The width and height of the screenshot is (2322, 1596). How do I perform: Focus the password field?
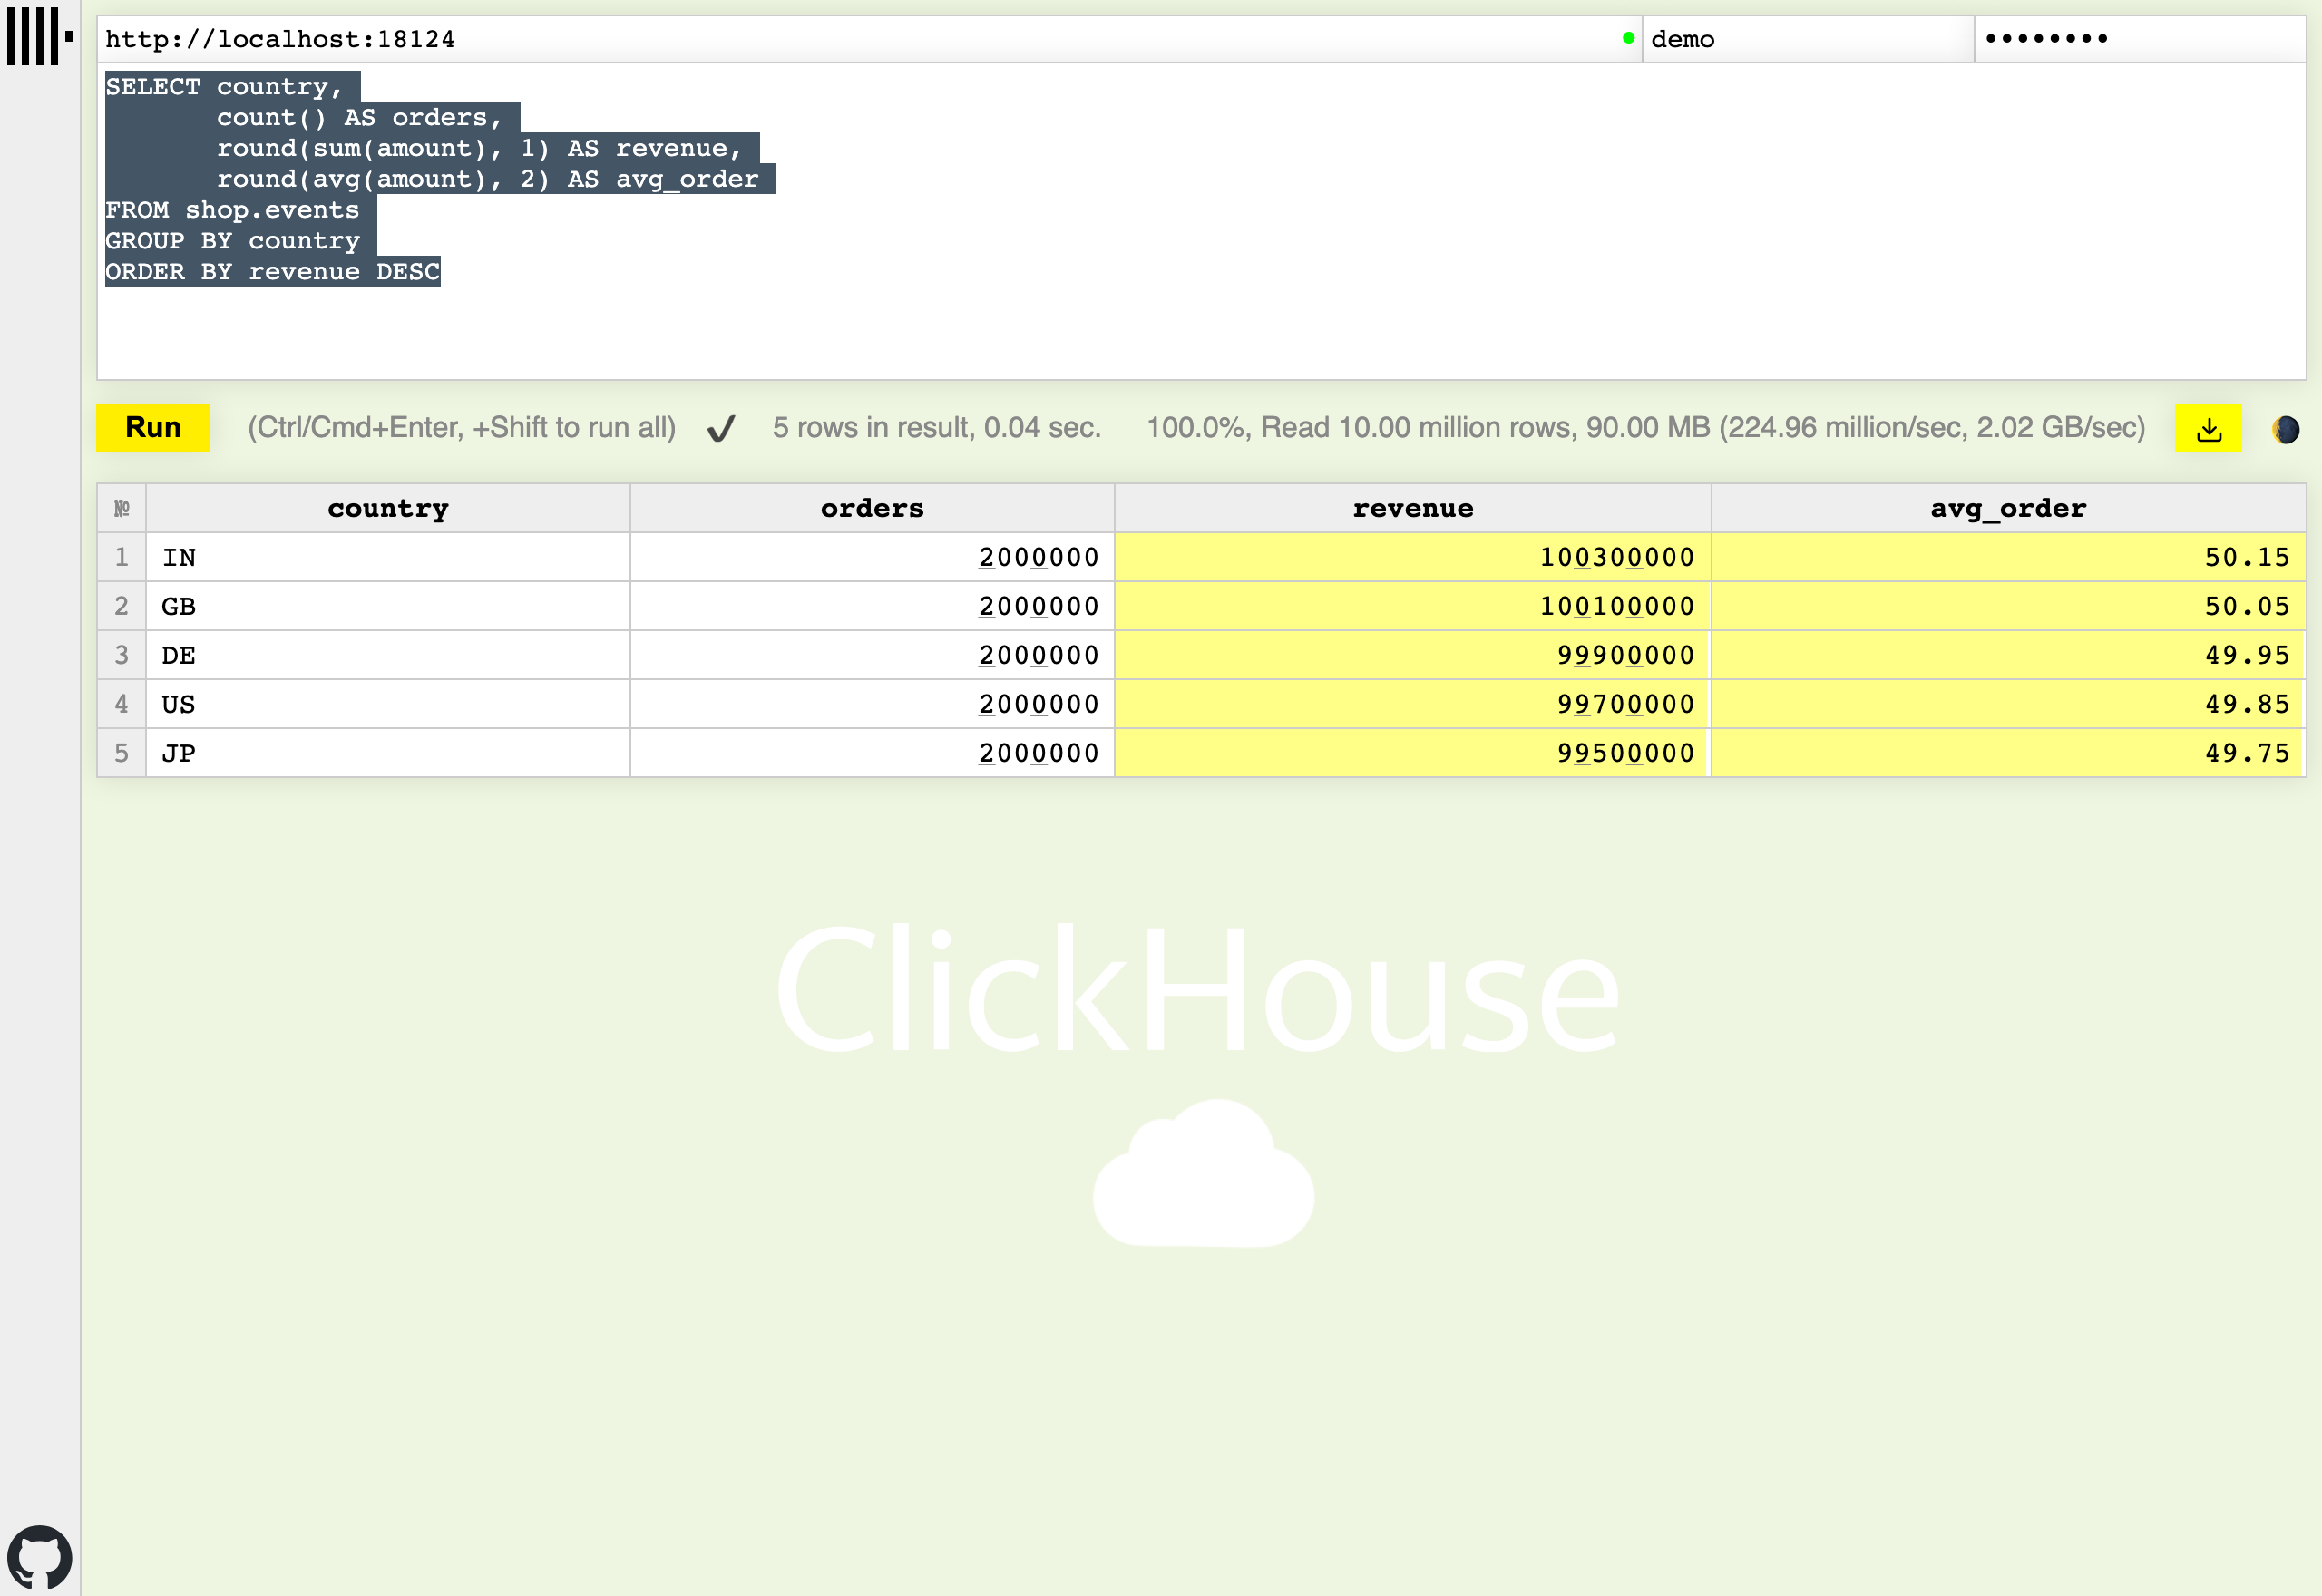coord(2140,39)
